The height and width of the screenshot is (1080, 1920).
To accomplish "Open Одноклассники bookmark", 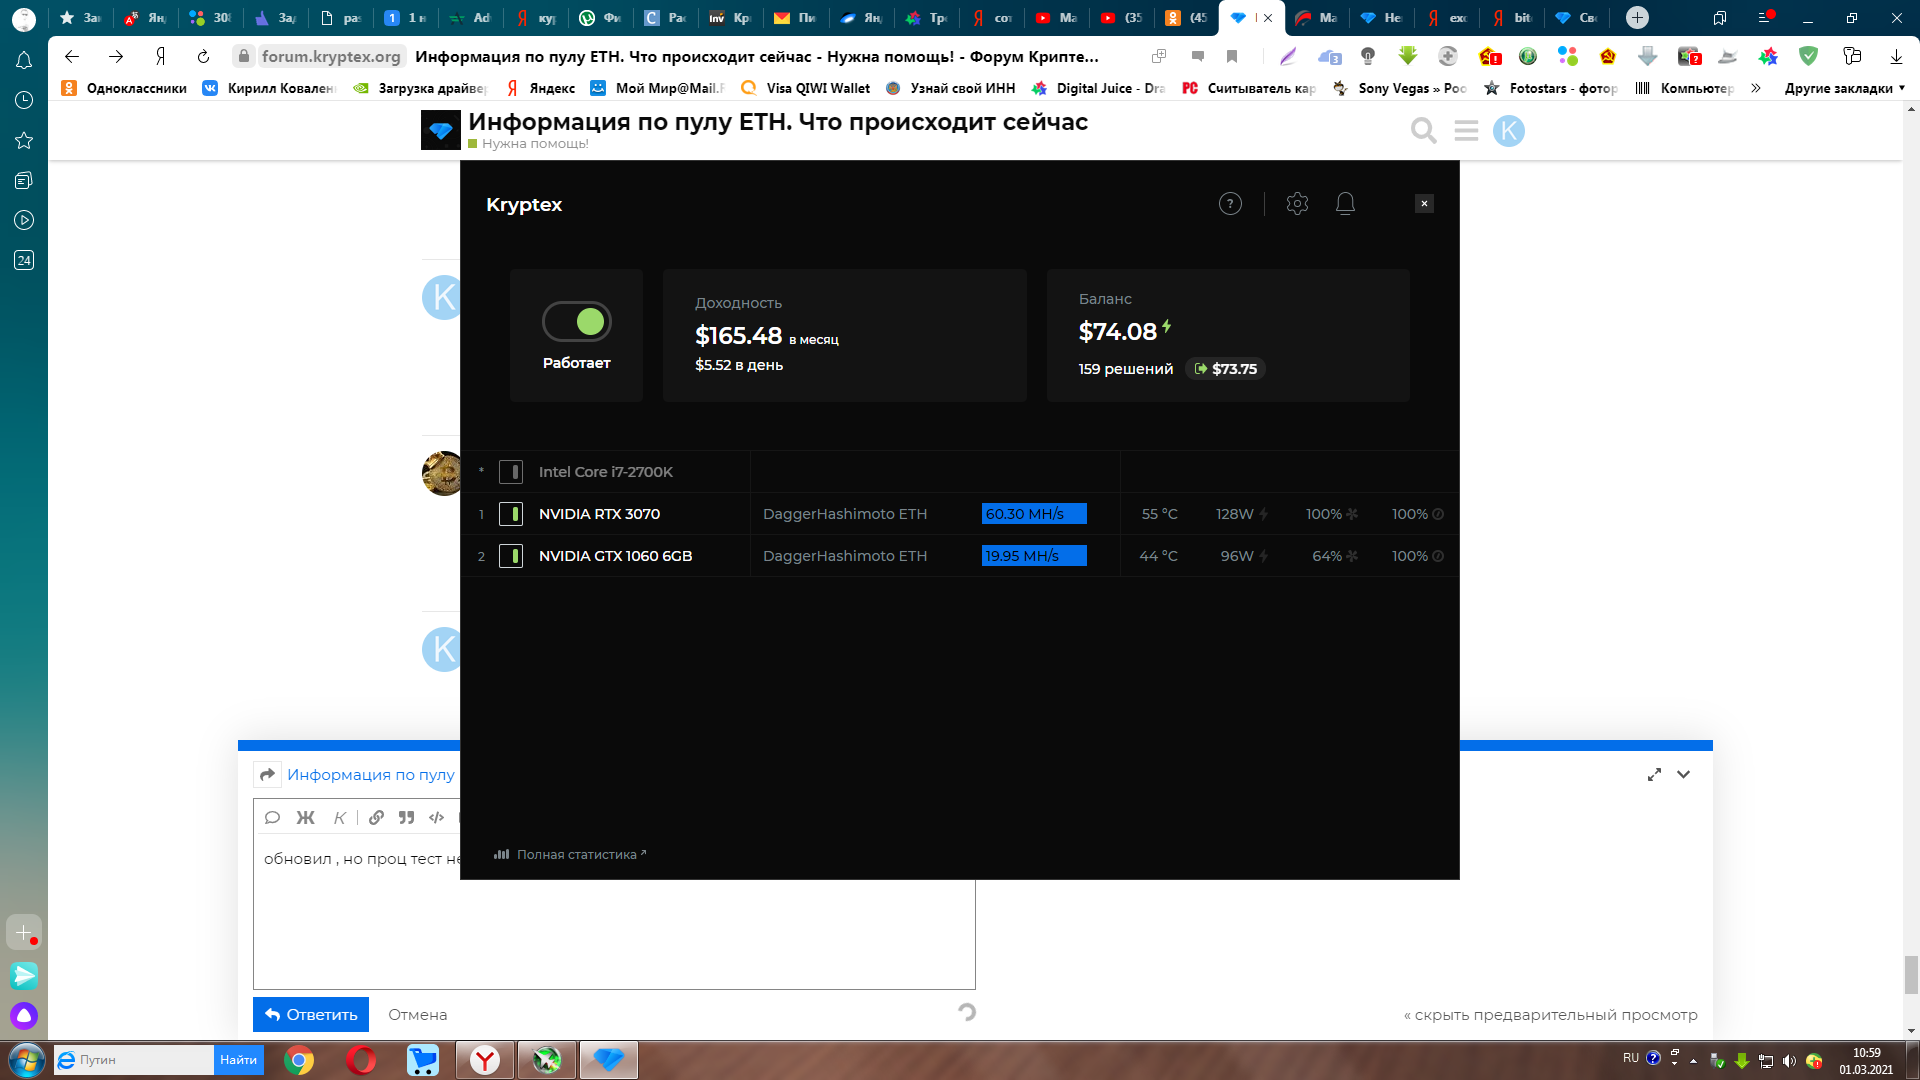I will 125,88.
